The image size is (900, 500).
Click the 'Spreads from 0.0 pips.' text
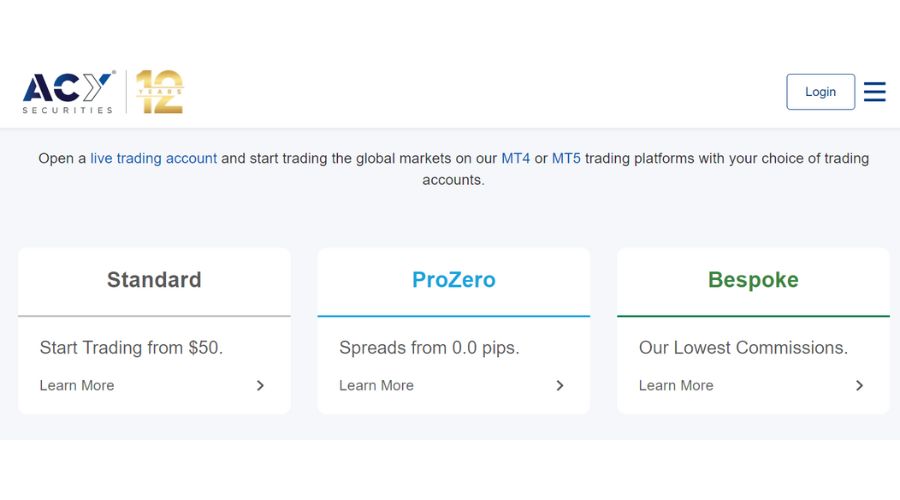[x=429, y=348]
